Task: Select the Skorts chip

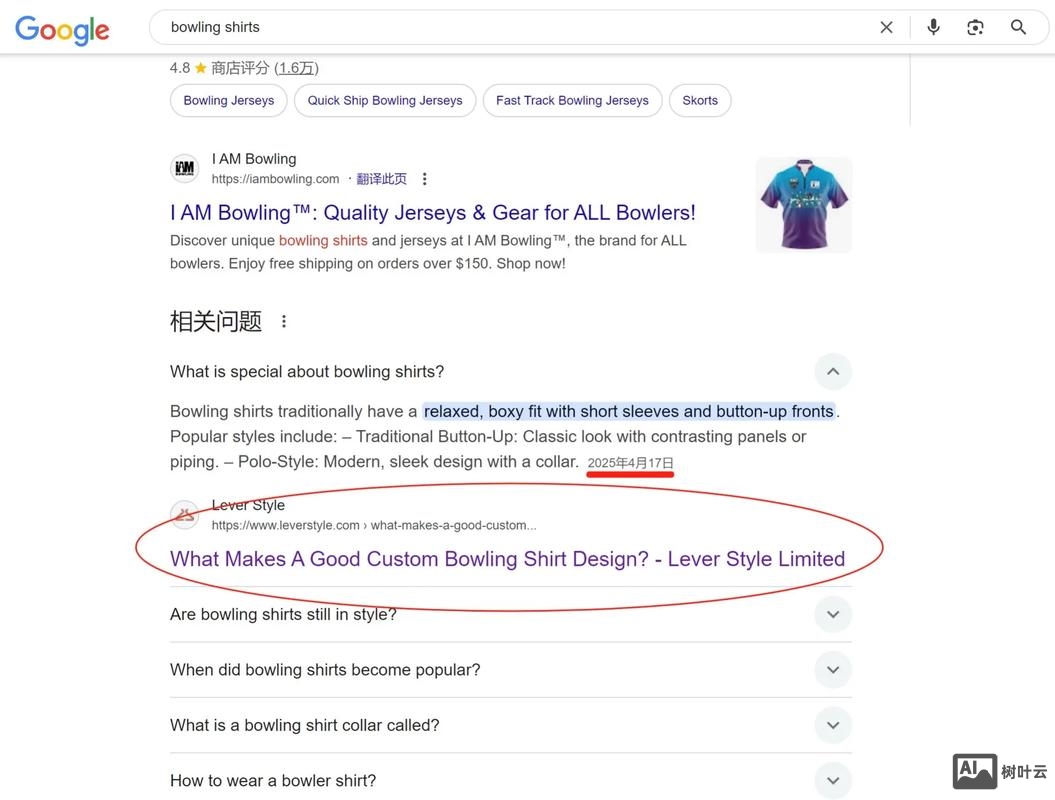Action: 700,100
